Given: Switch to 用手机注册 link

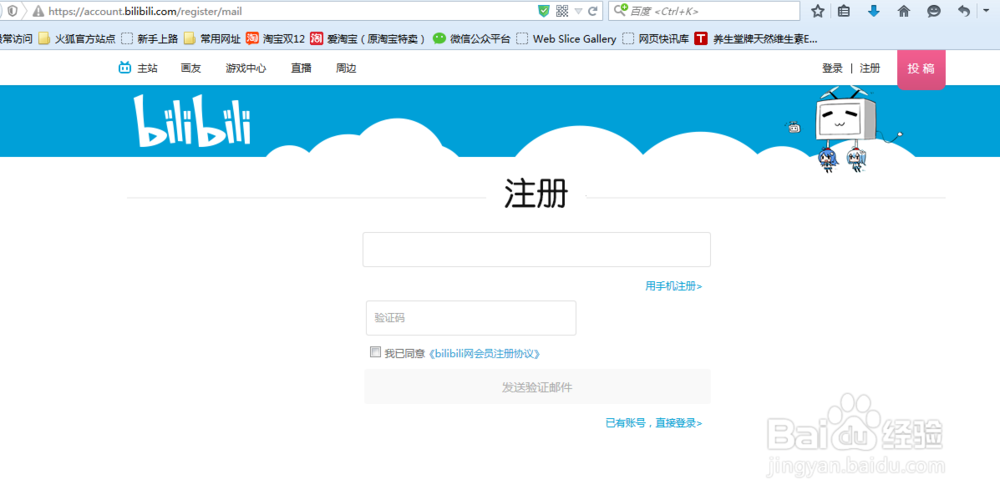Looking at the screenshot, I should click(673, 286).
